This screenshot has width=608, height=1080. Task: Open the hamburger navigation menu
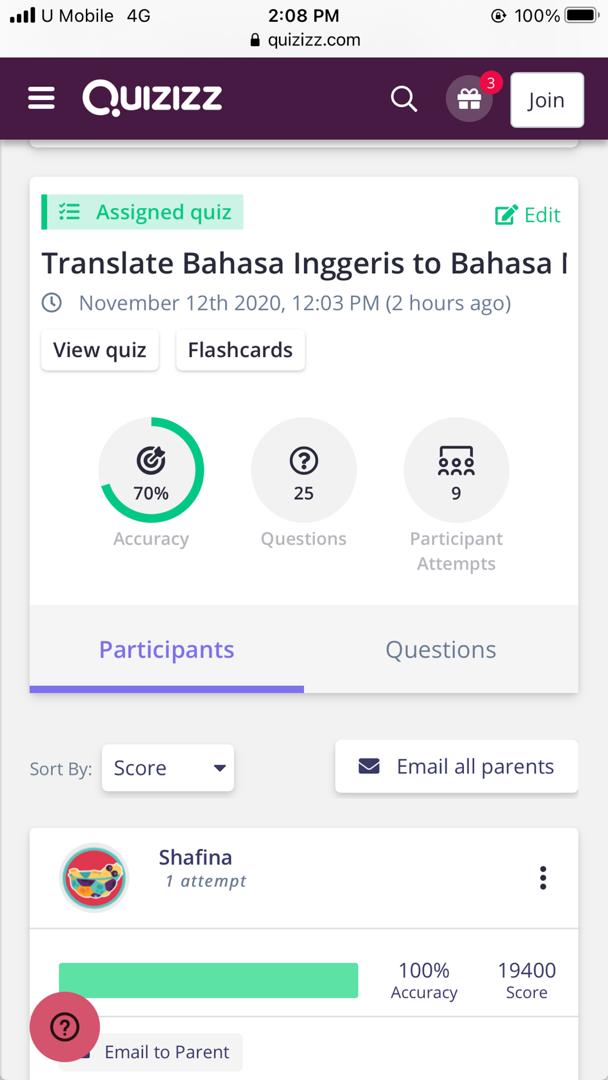tap(41, 98)
